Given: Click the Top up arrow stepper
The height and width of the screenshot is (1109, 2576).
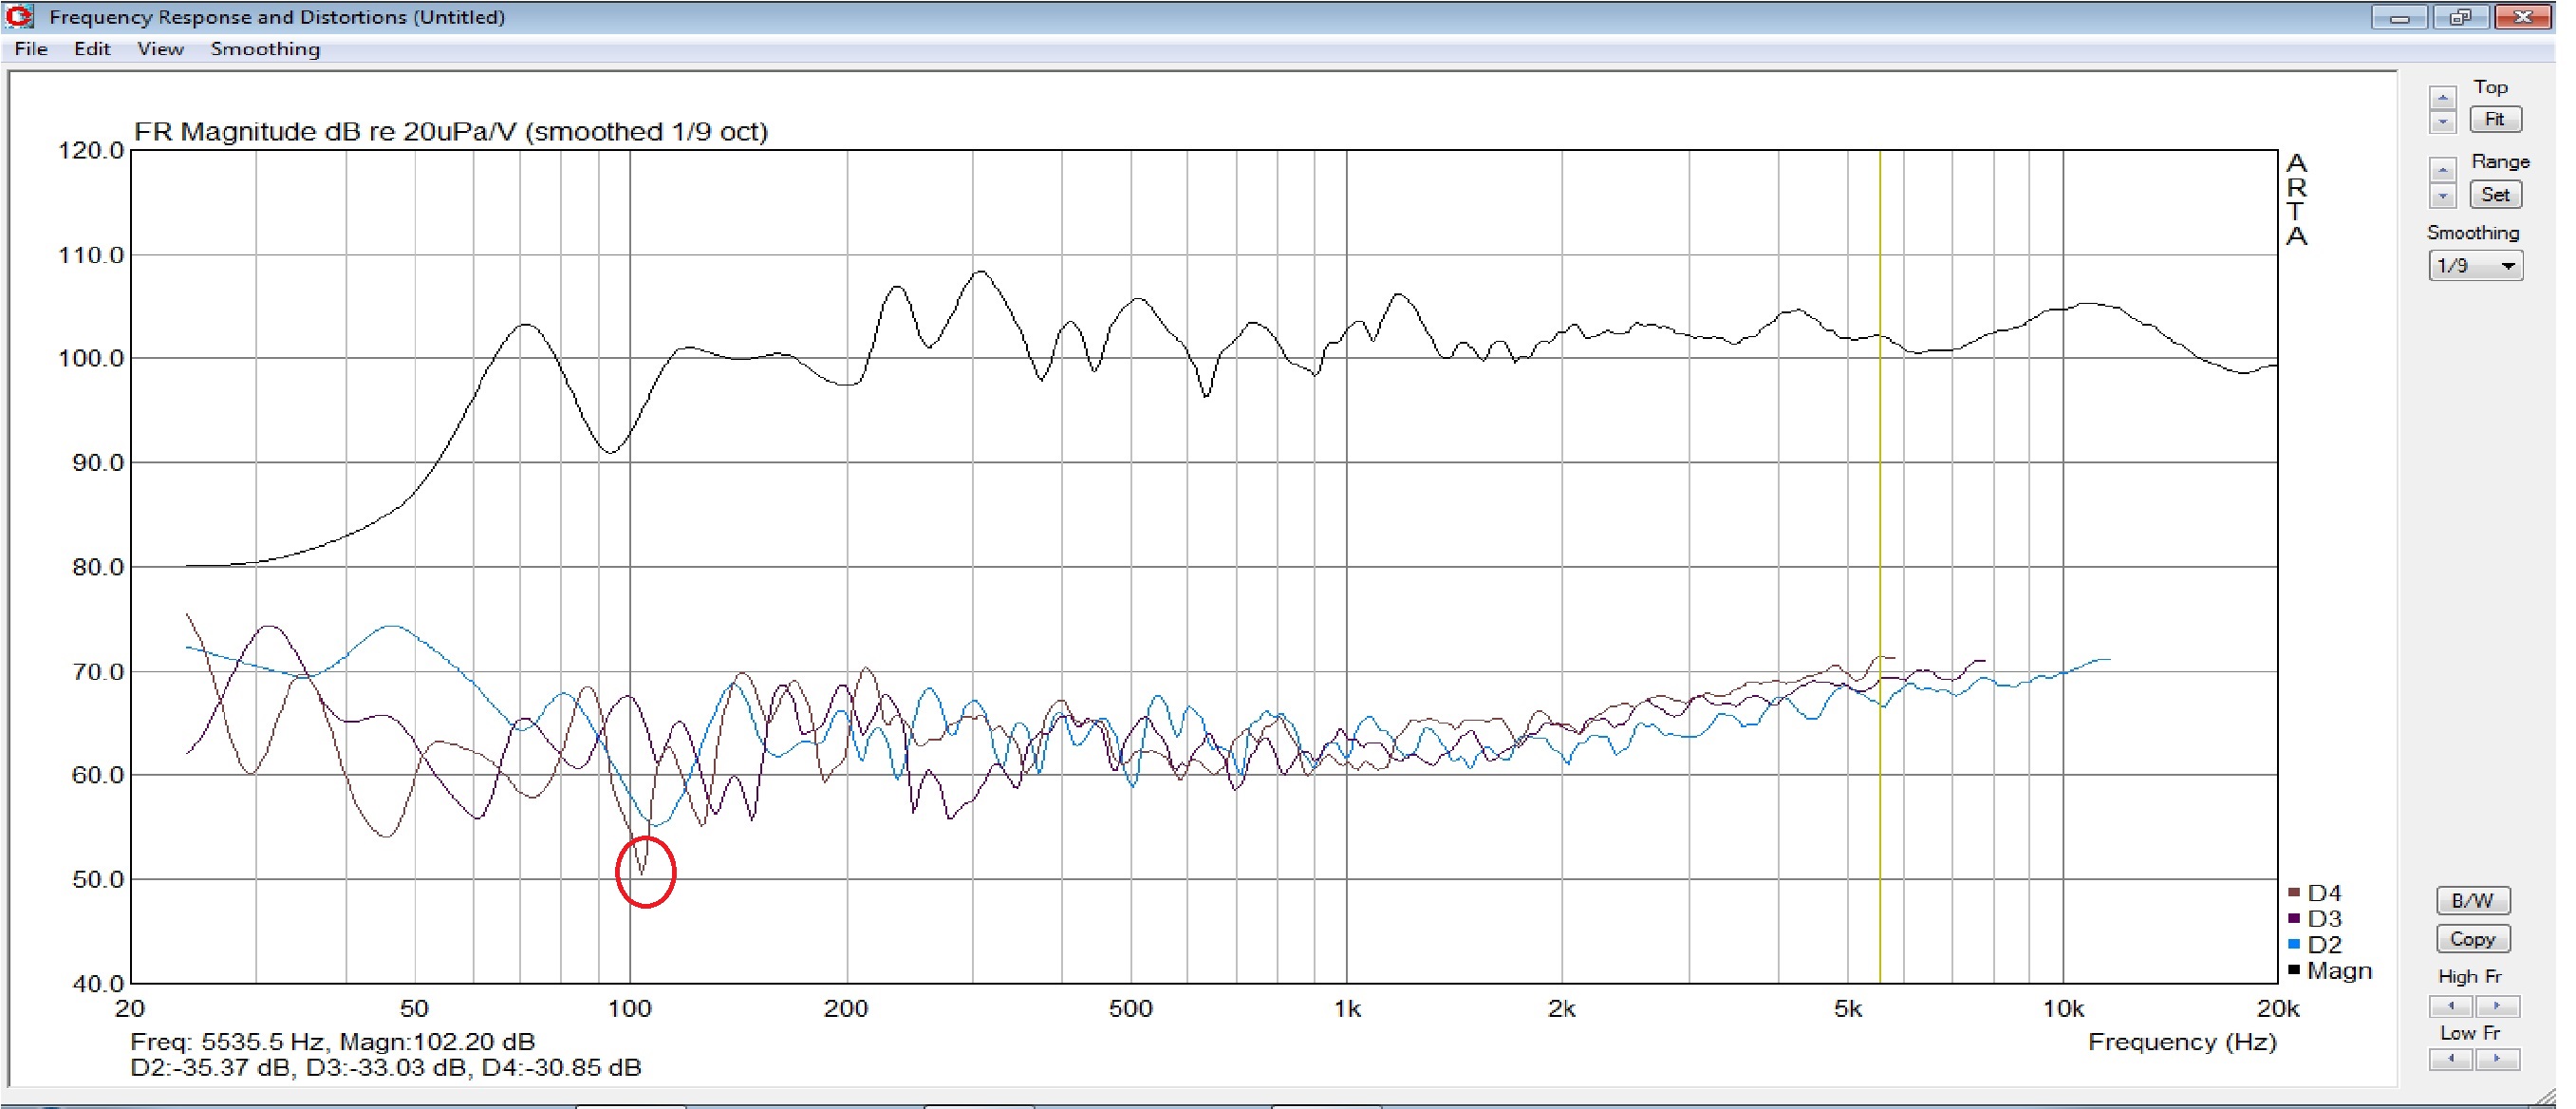Looking at the screenshot, I should point(2442,98).
